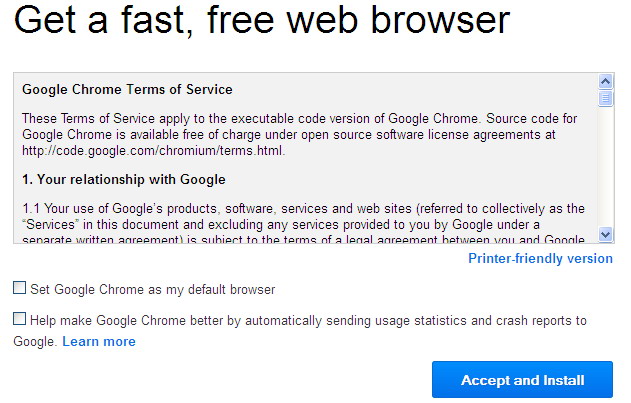Click the Google Chrome Terms of Service heading

(127, 89)
